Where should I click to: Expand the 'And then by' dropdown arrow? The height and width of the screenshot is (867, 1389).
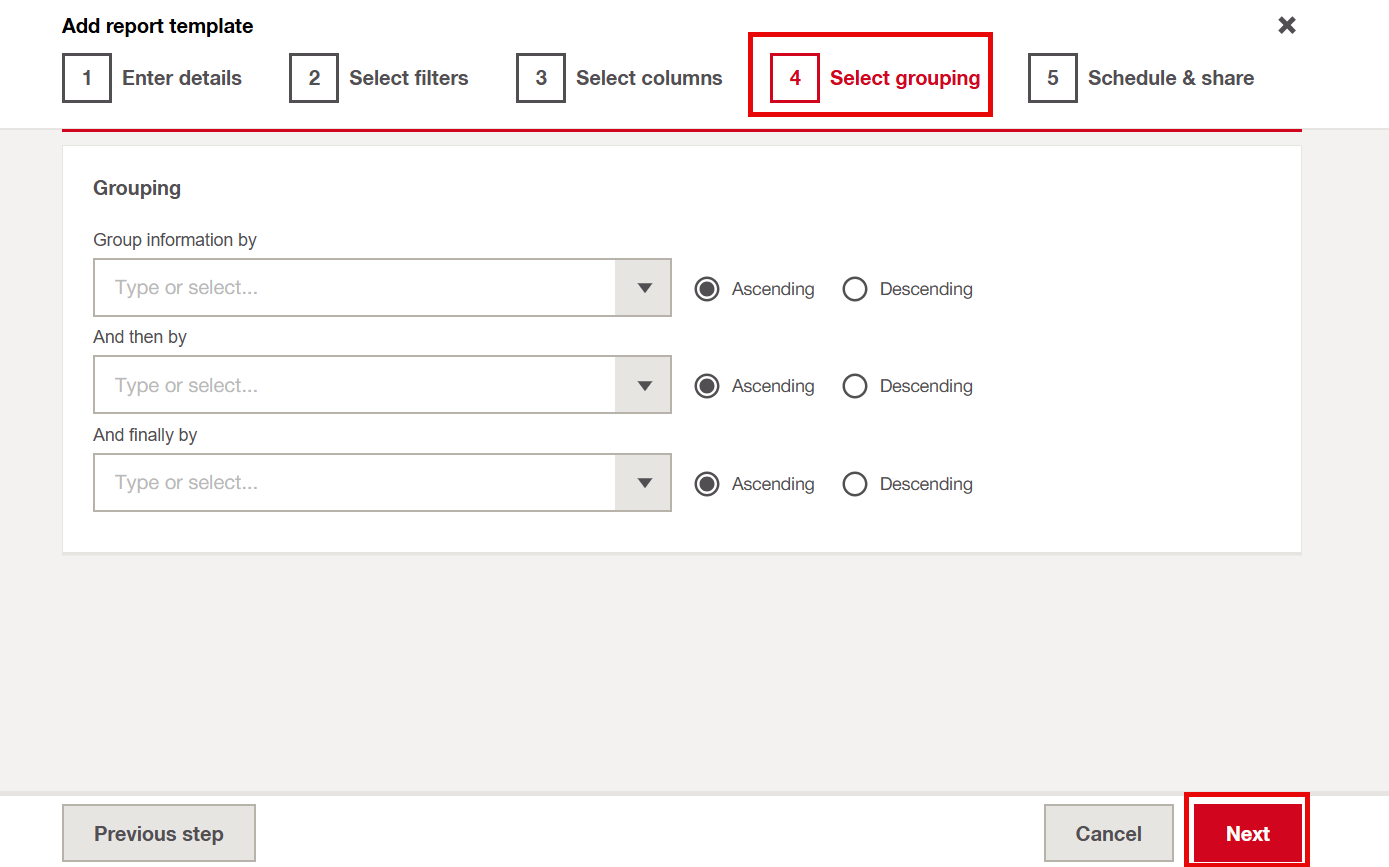pos(644,386)
